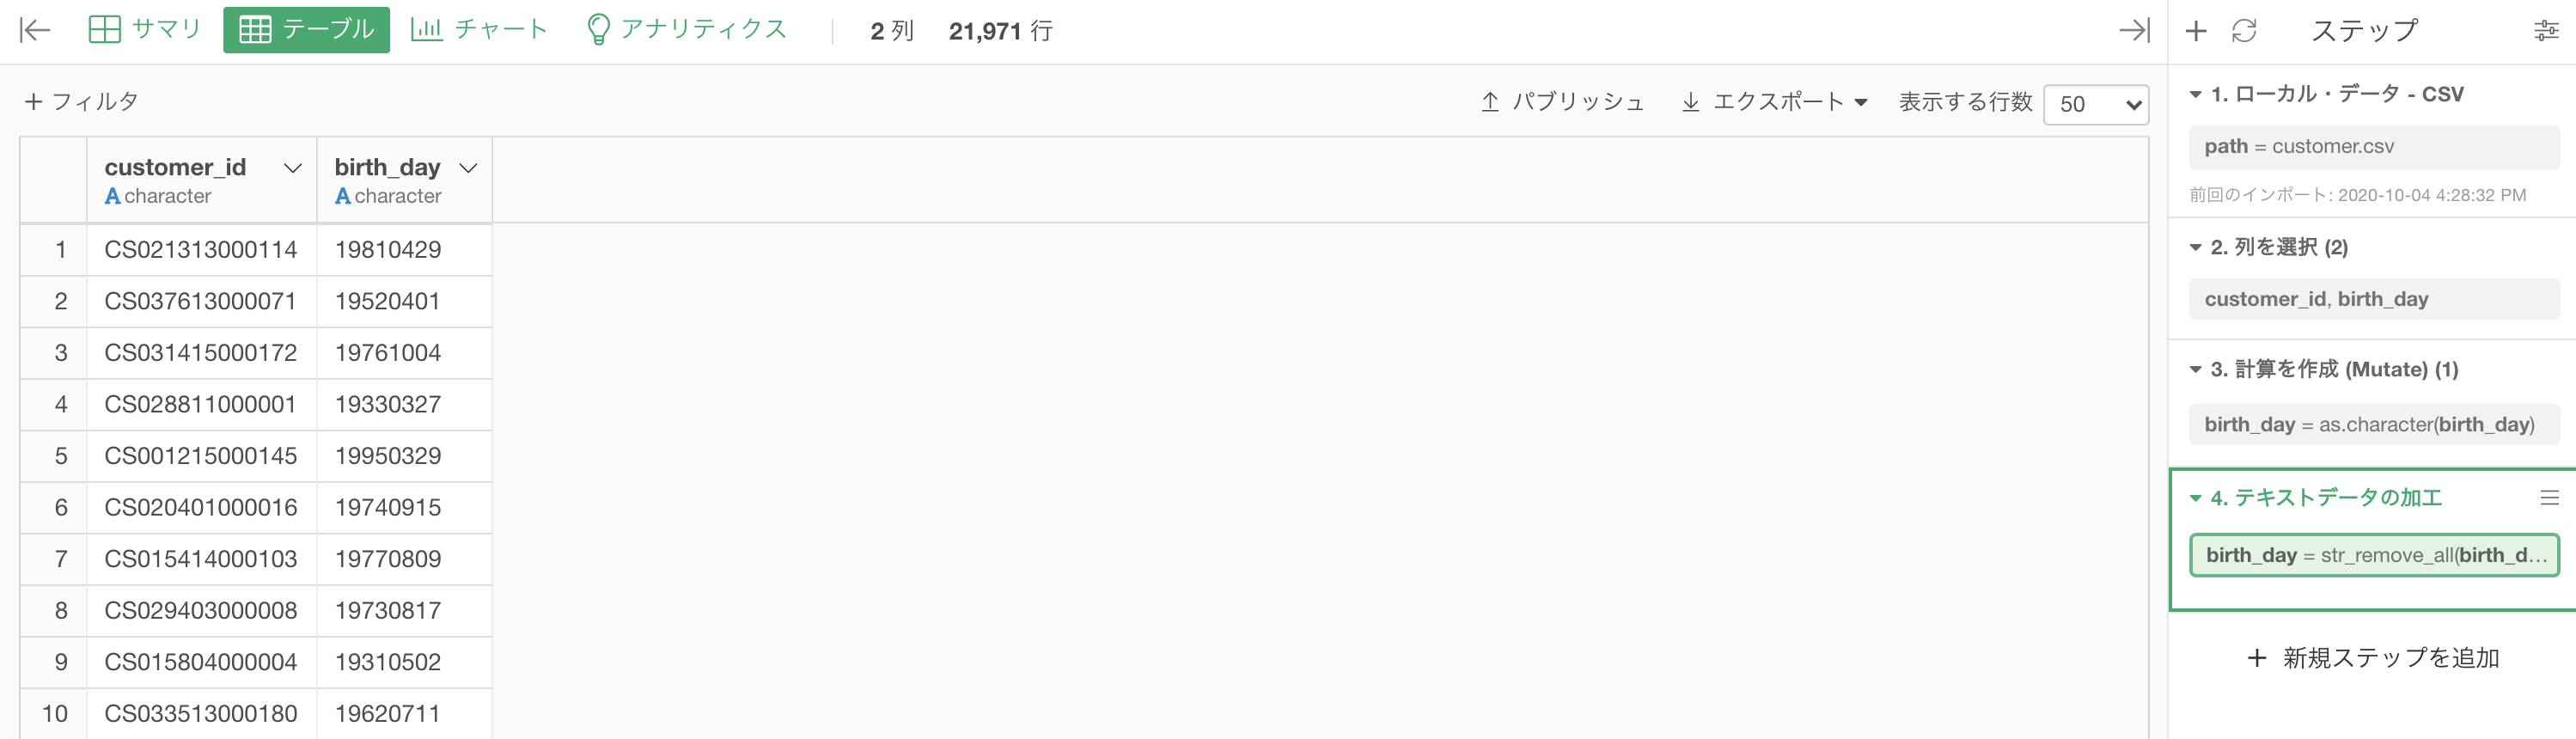
Task: Collapse step 1 ローカル・データ - CSV
Action: point(2196,95)
